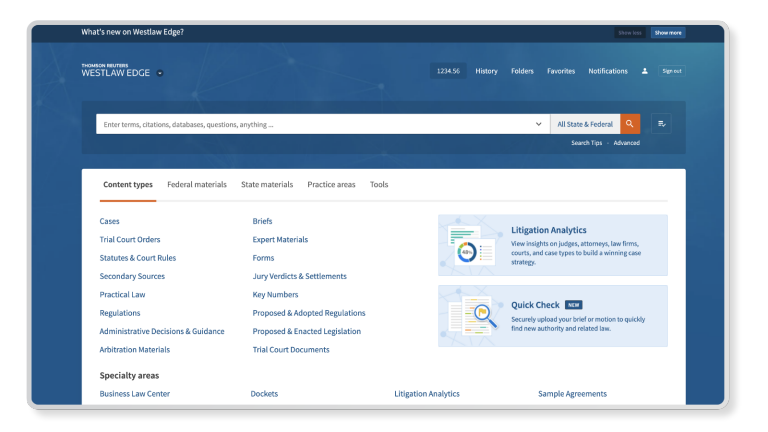Image resolution: width=768 pixels, height=432 pixels.
Task: Click the Quick Check document magnifier icon
Action: [471, 316]
